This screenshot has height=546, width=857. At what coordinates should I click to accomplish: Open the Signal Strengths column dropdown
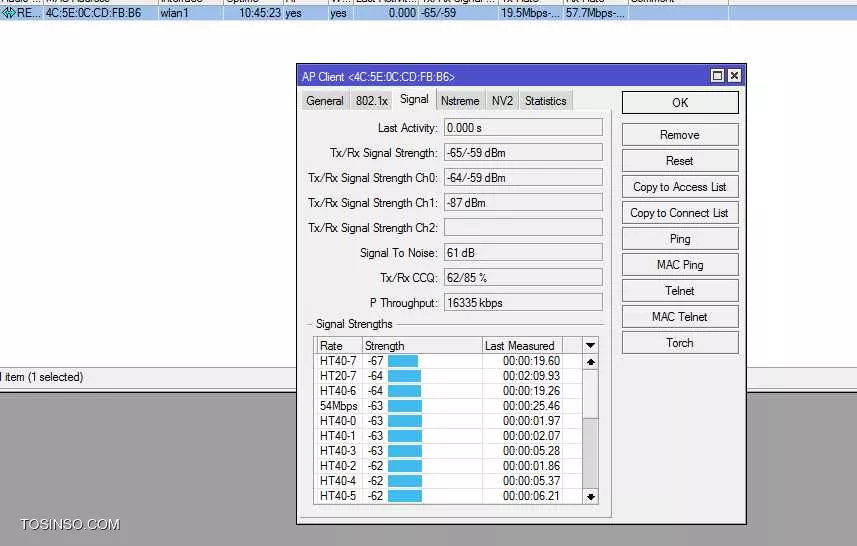tap(590, 345)
